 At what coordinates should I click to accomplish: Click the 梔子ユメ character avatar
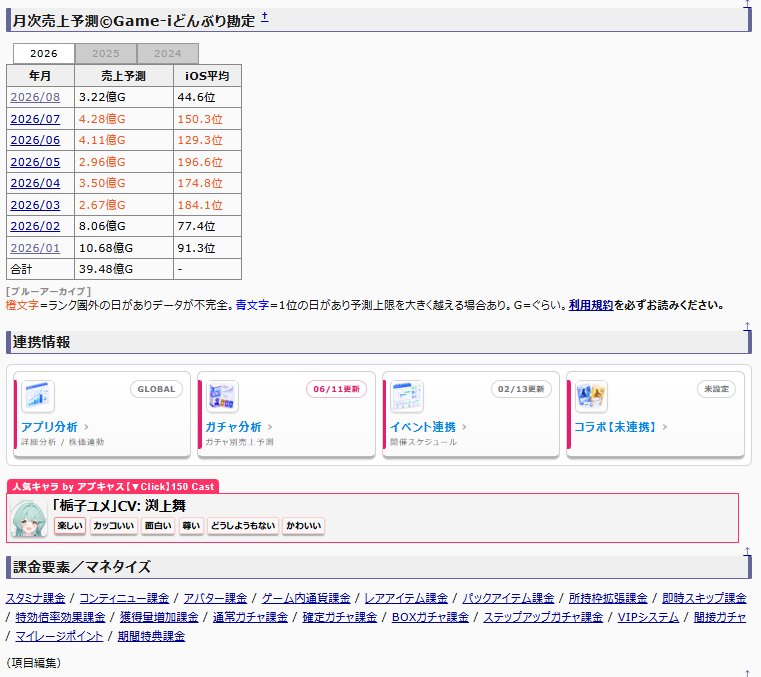pos(29,519)
